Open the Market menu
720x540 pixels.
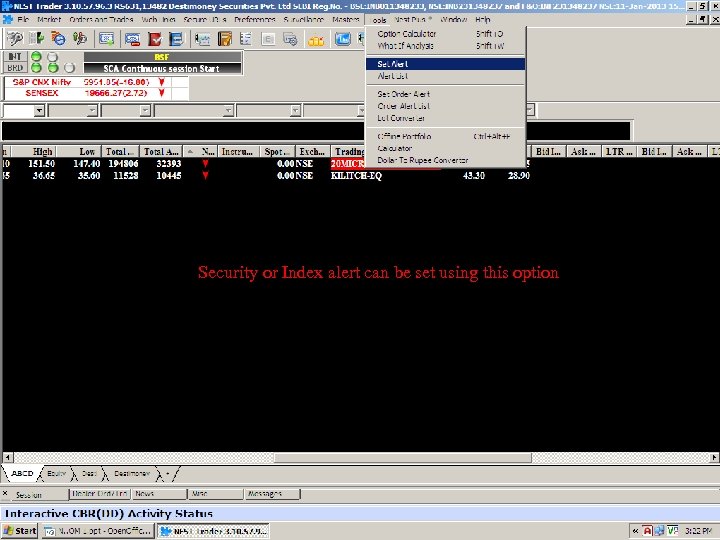49,20
